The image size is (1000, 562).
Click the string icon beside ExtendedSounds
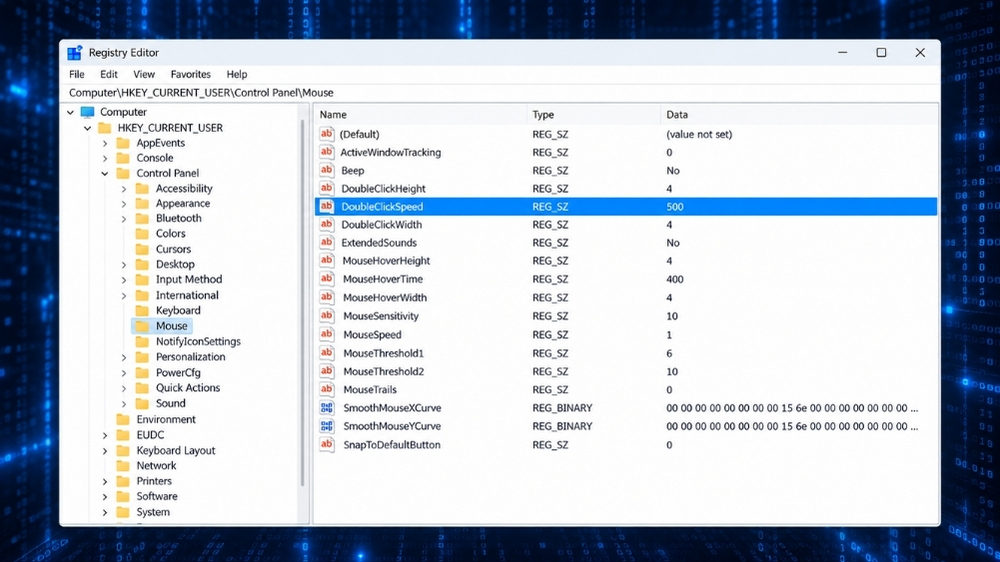coord(327,242)
